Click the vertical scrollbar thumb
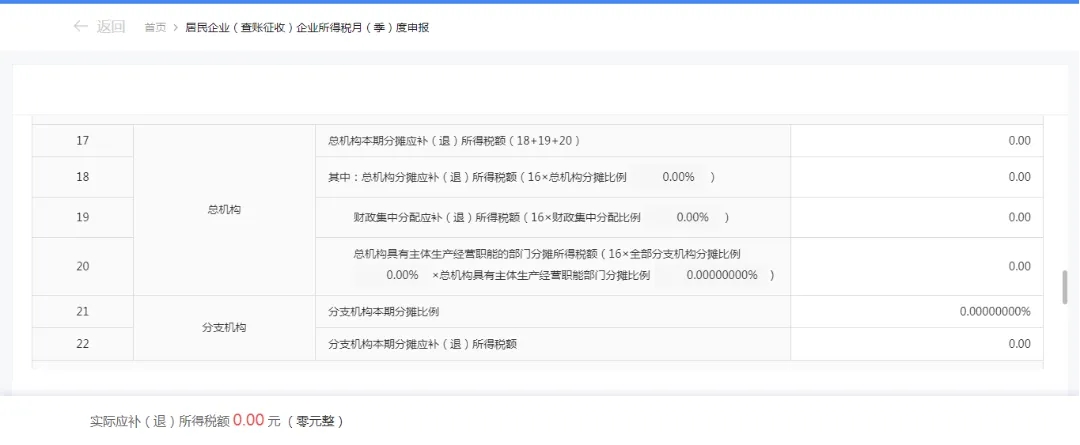1080x445 pixels. 1065,287
